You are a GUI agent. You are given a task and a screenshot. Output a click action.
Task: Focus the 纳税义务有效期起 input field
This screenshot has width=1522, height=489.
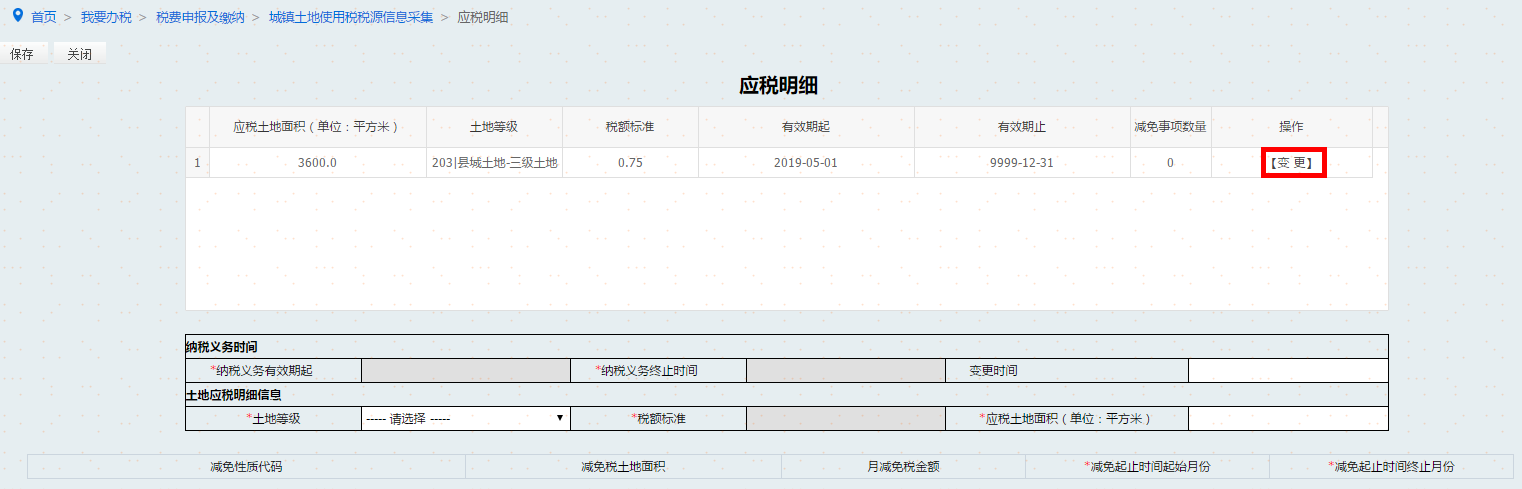point(465,371)
